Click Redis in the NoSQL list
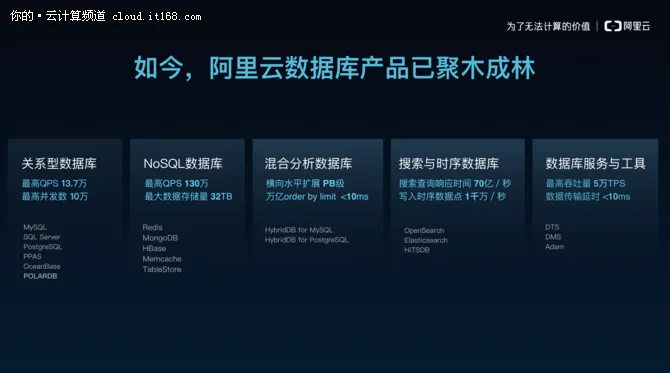 point(153,227)
